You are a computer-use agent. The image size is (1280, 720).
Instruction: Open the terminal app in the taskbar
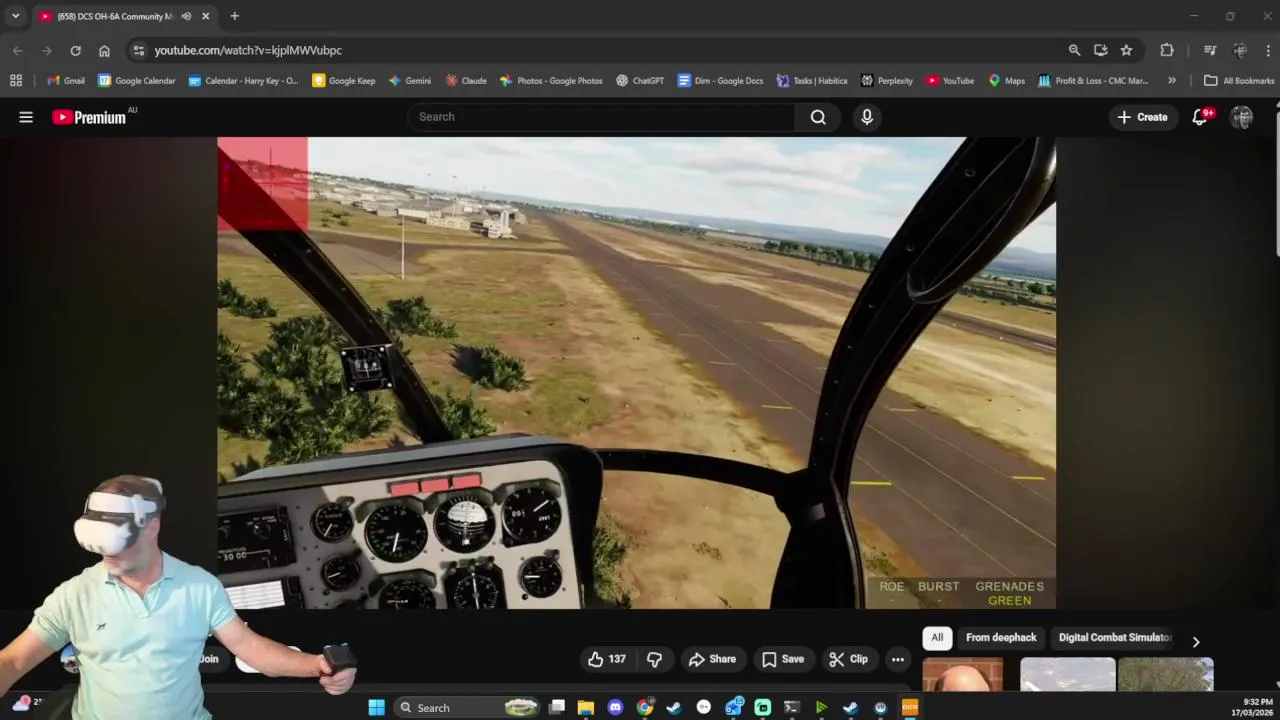792,707
